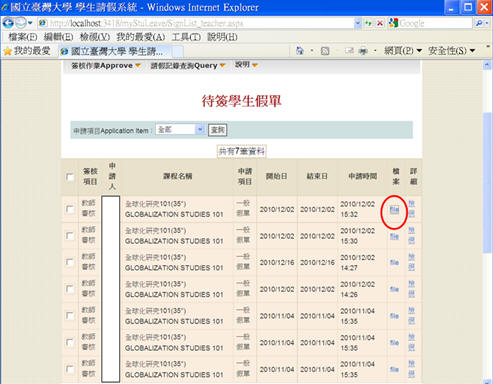Image resolution: width=493 pixels, height=384 pixels.
Task: Click the IE Back navigation arrow
Action: pos(8,23)
